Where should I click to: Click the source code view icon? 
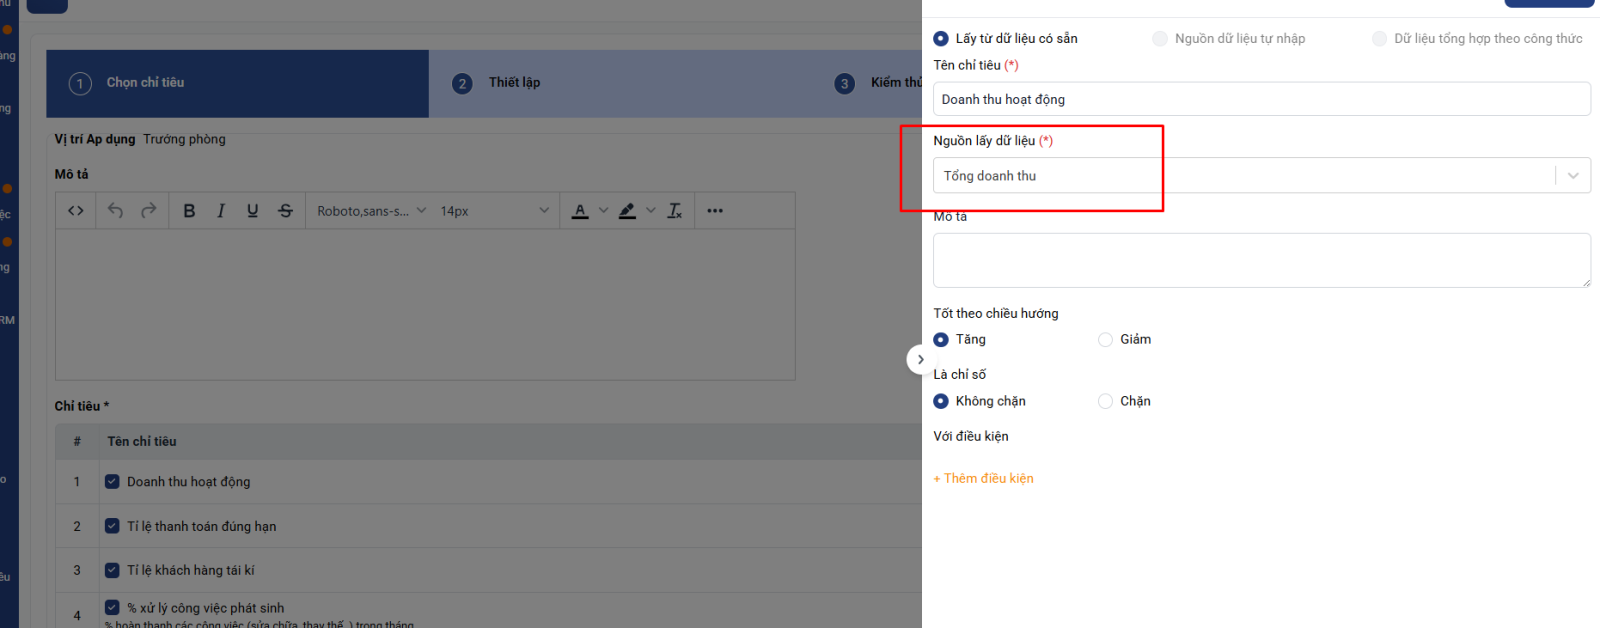click(x=76, y=211)
